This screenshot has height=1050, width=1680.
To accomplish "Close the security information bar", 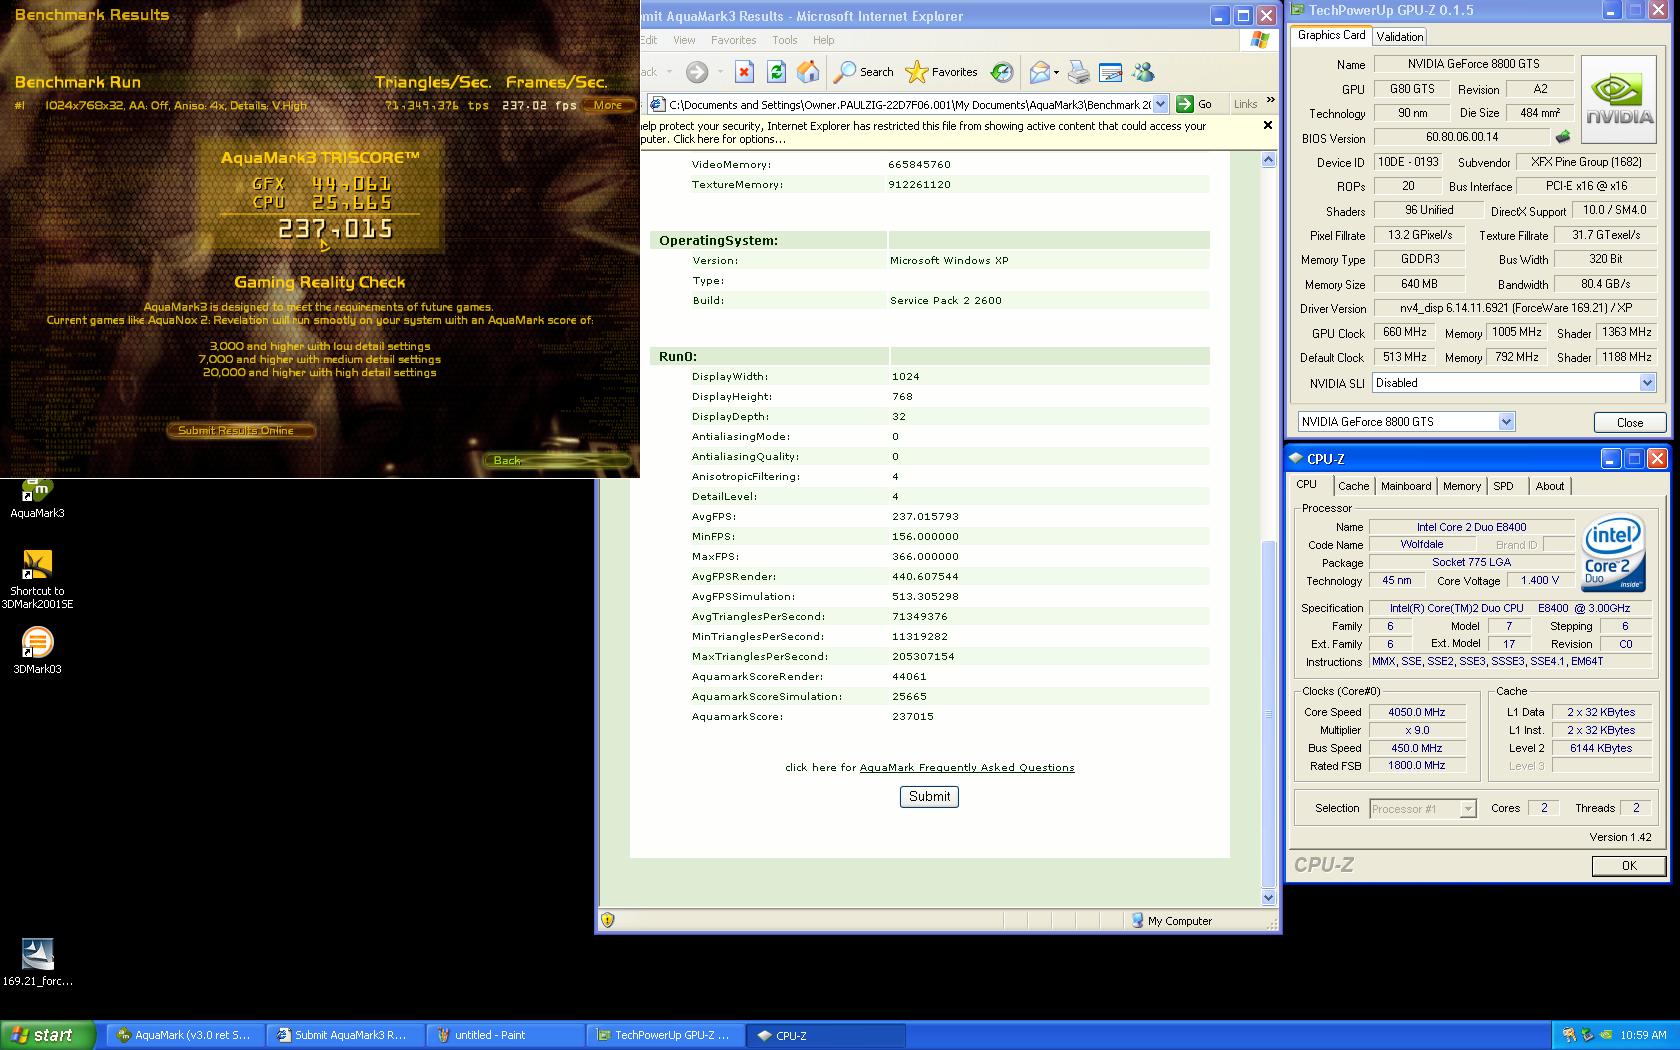I will click(1268, 126).
